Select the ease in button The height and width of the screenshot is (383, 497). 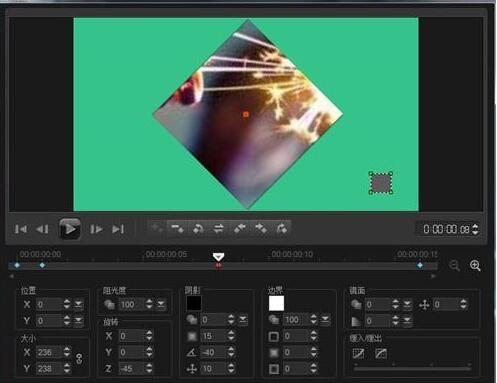pyautogui.click(x=358, y=353)
